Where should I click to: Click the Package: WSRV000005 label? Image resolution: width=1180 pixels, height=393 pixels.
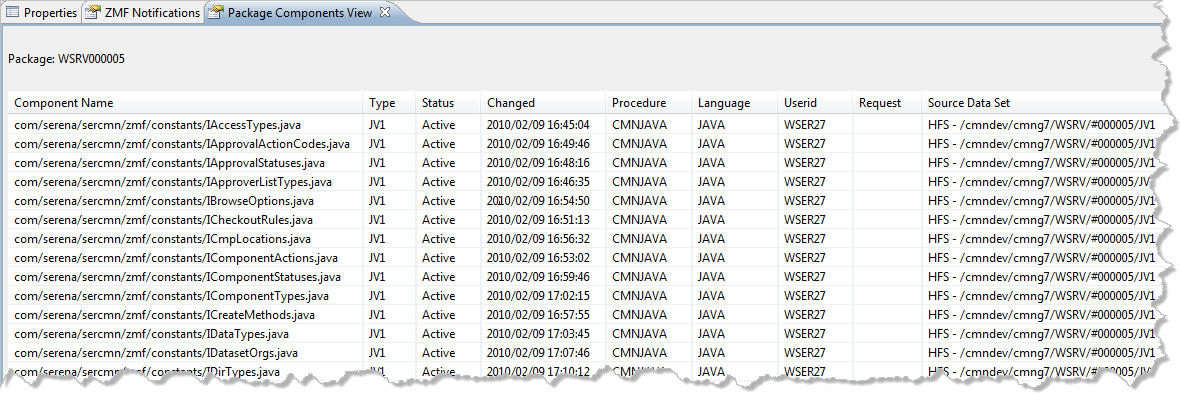(66, 59)
